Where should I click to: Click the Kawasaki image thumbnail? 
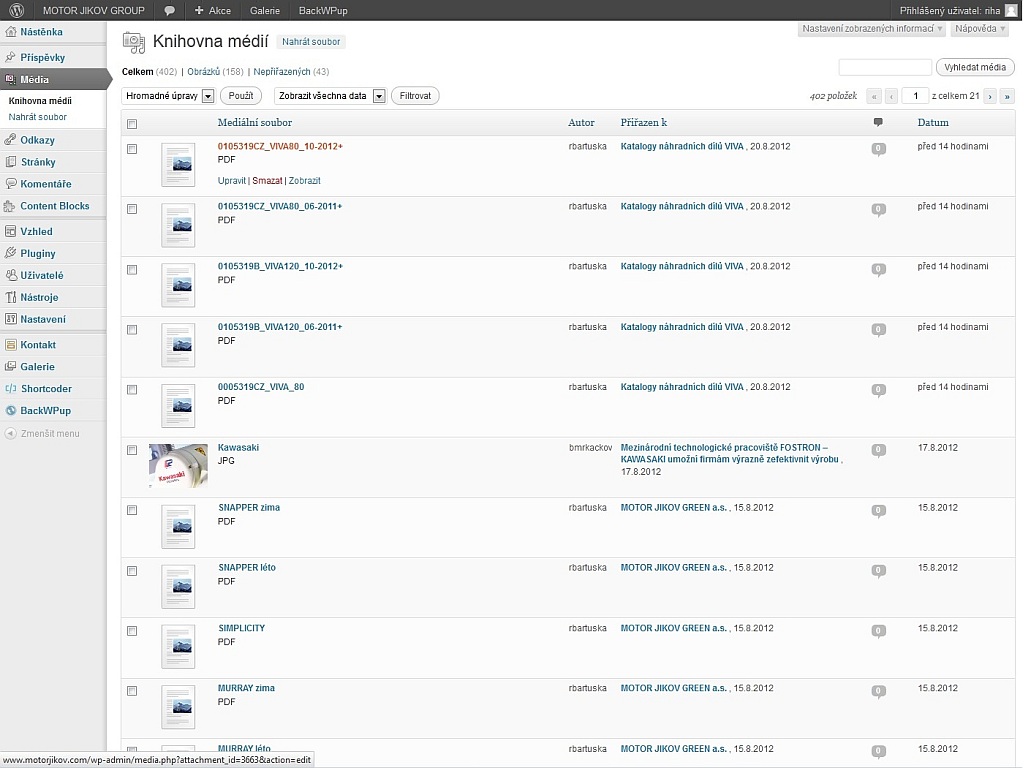point(178,465)
